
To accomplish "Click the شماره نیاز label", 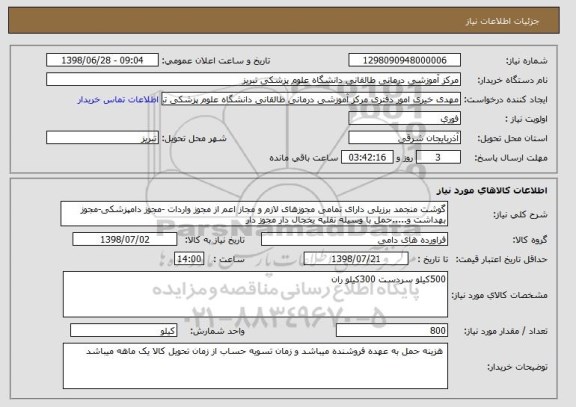I will (x=527, y=61).
